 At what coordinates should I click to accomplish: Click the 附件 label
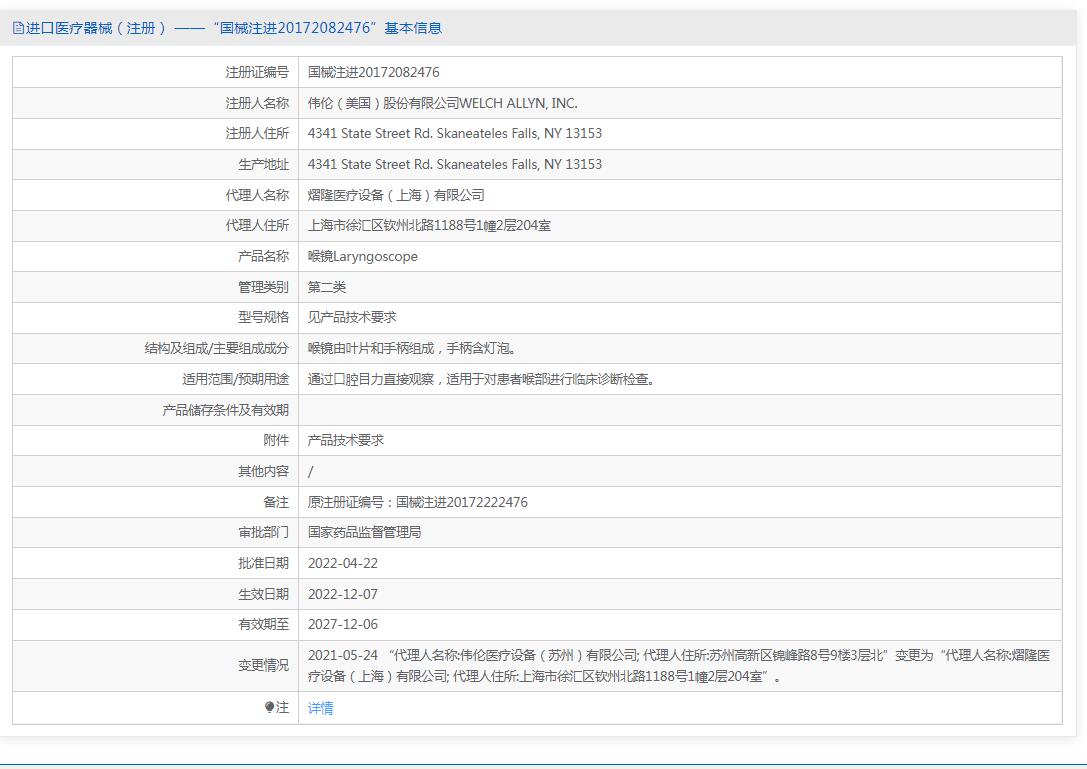click(x=276, y=440)
